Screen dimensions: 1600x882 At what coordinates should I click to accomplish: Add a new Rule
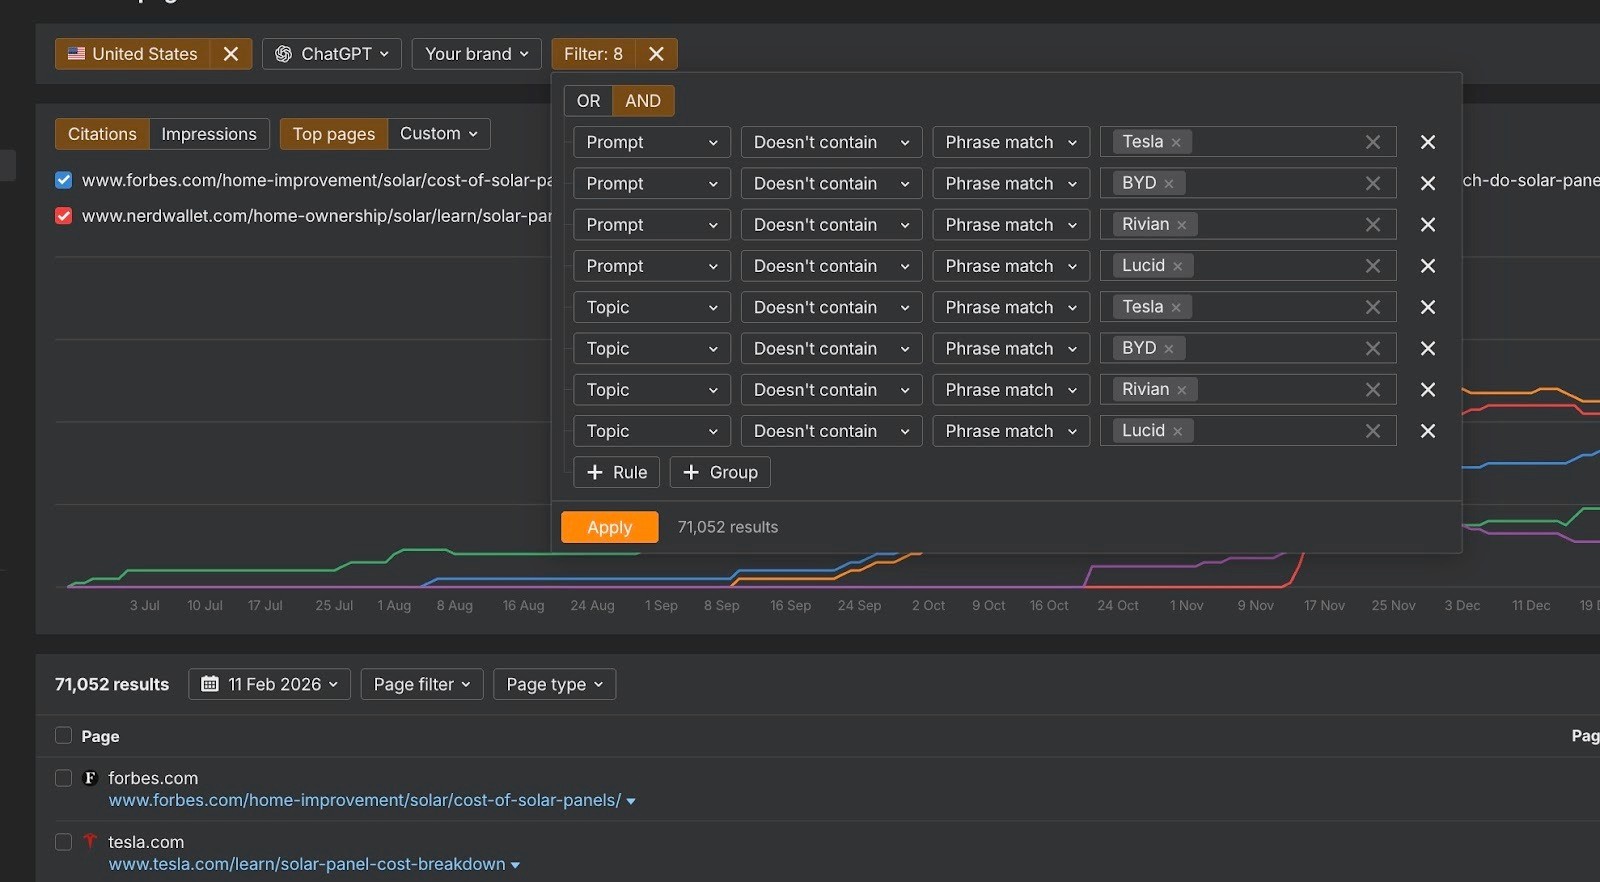pos(617,472)
